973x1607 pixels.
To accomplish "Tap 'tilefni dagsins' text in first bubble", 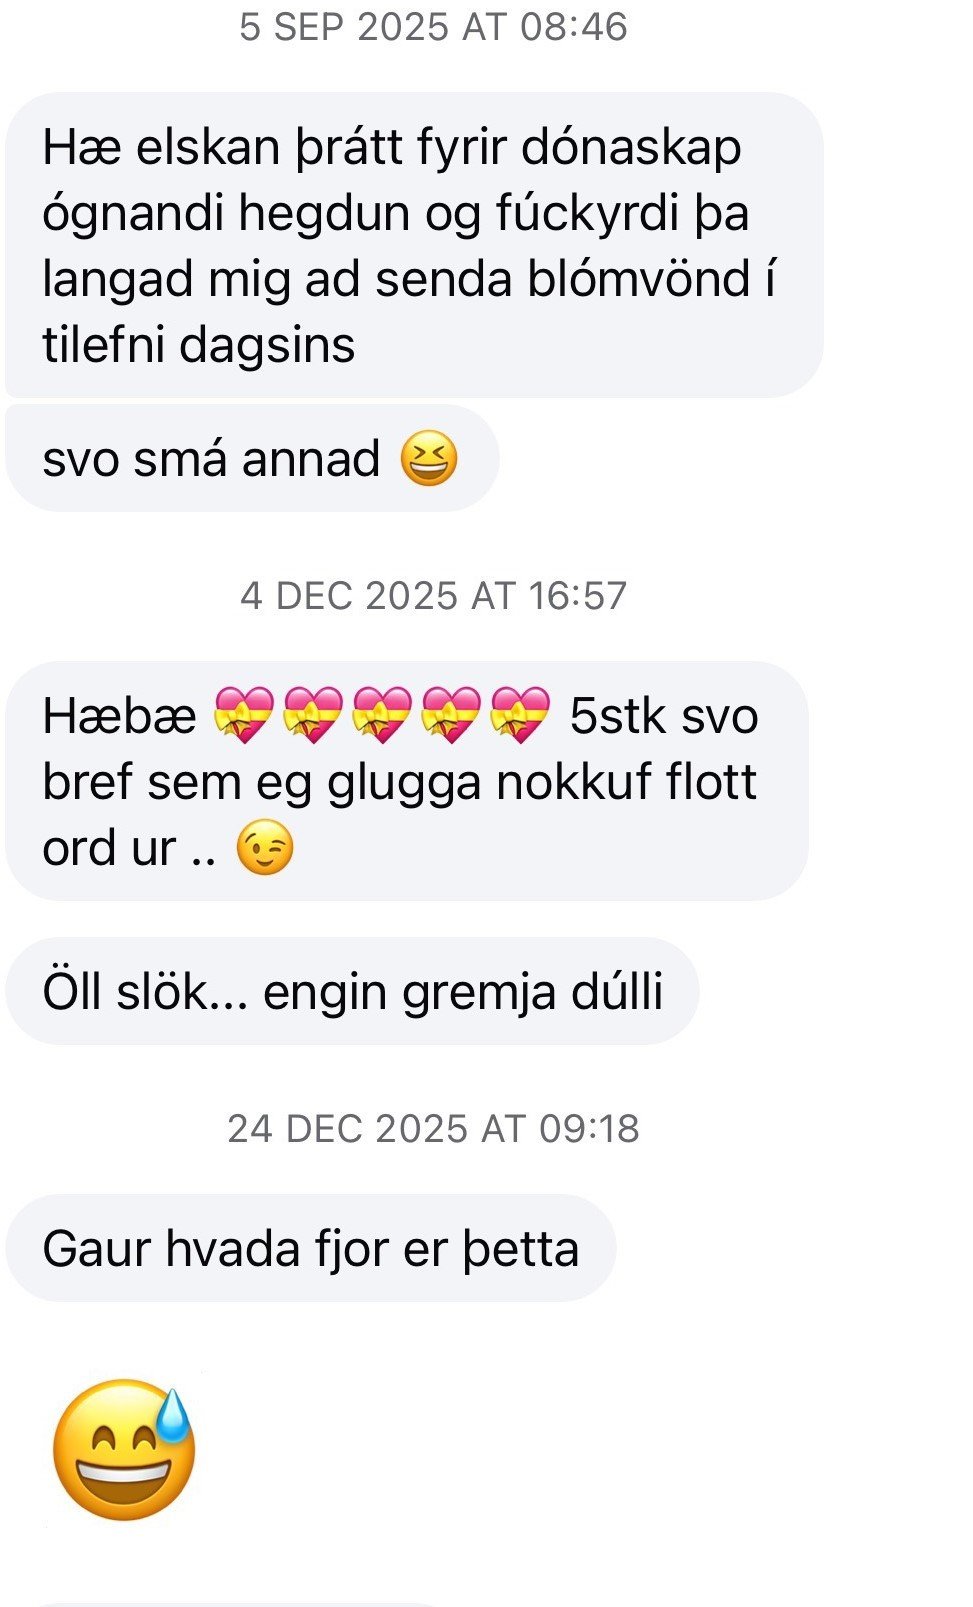I will pos(198,345).
